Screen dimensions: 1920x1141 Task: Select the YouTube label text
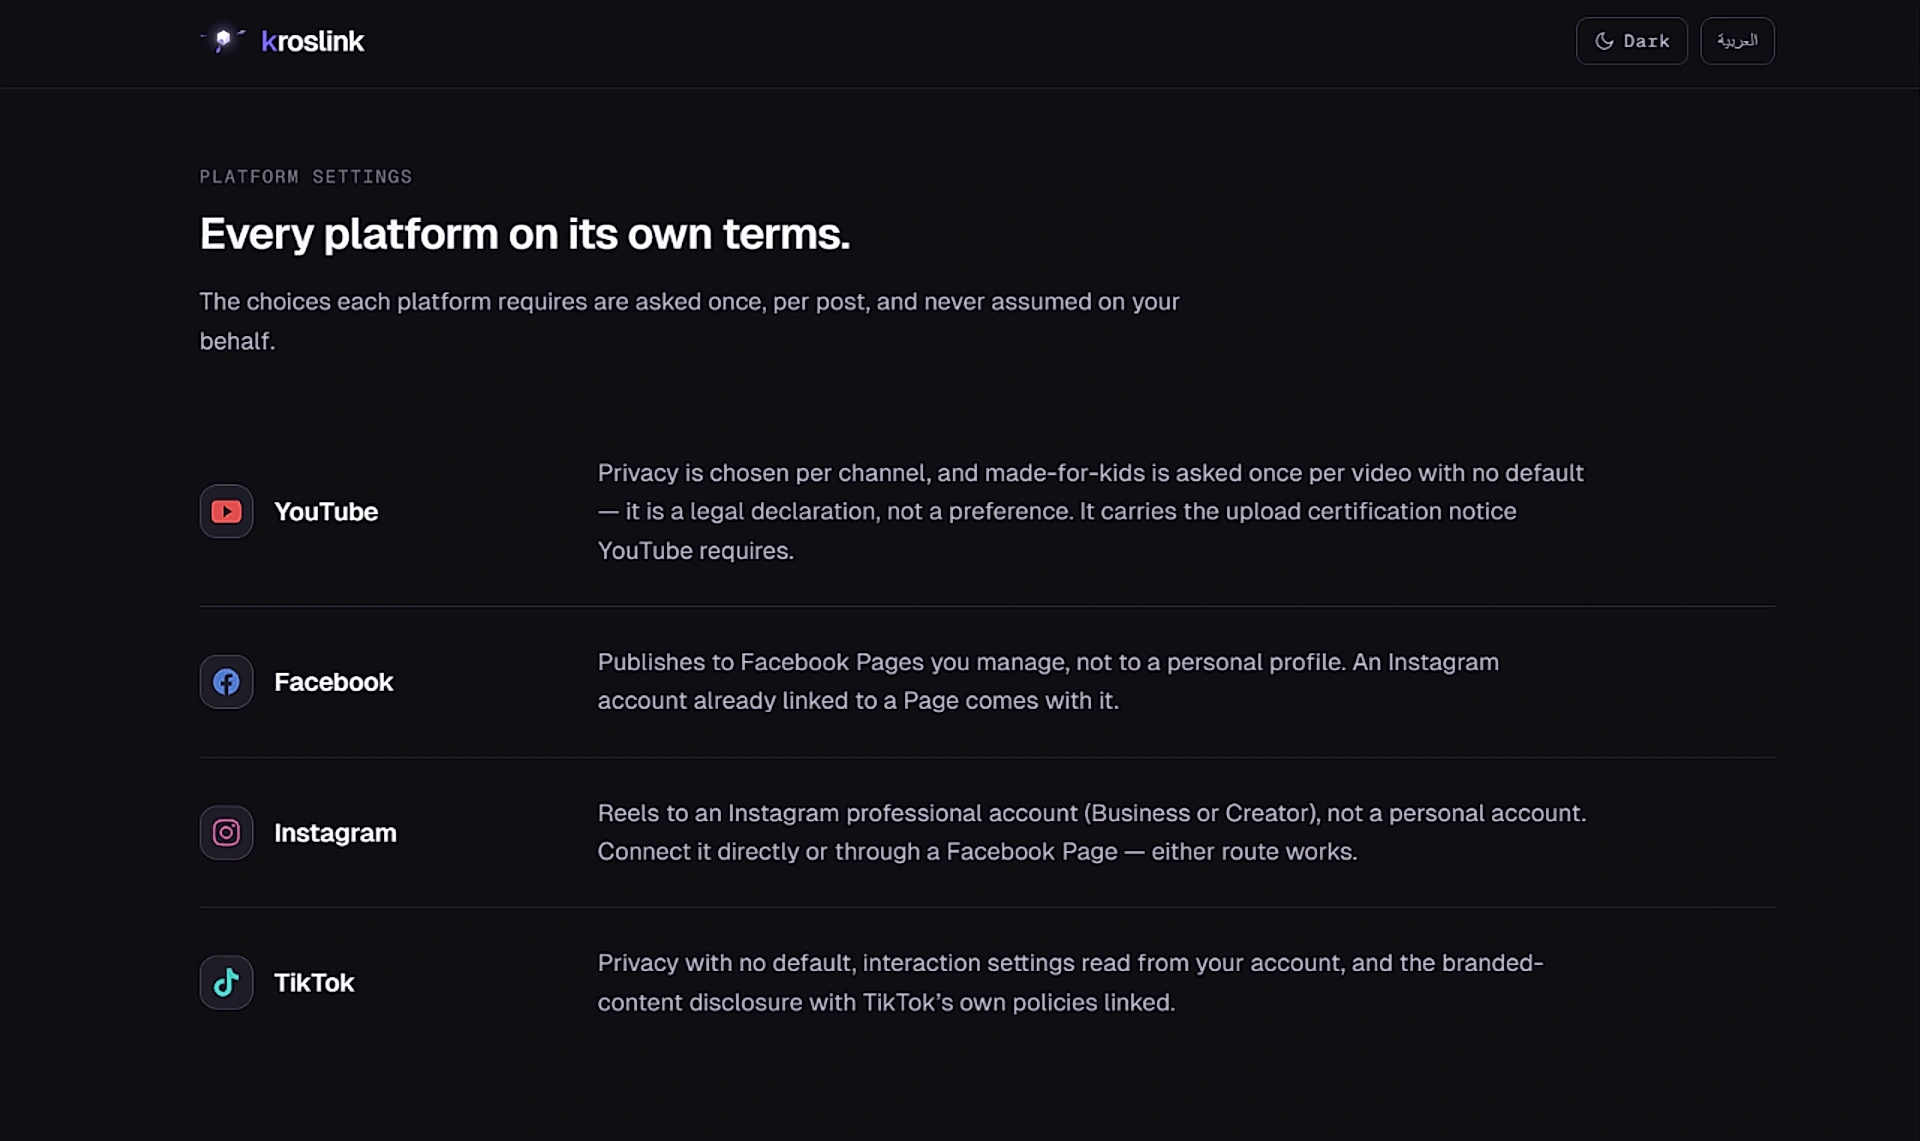click(326, 511)
